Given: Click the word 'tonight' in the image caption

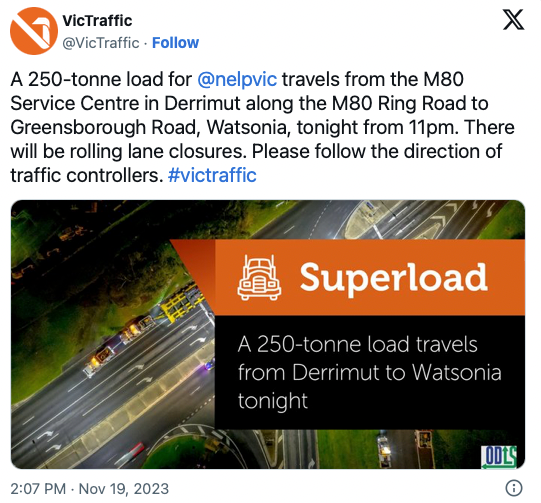Looking at the screenshot, I should (273, 401).
